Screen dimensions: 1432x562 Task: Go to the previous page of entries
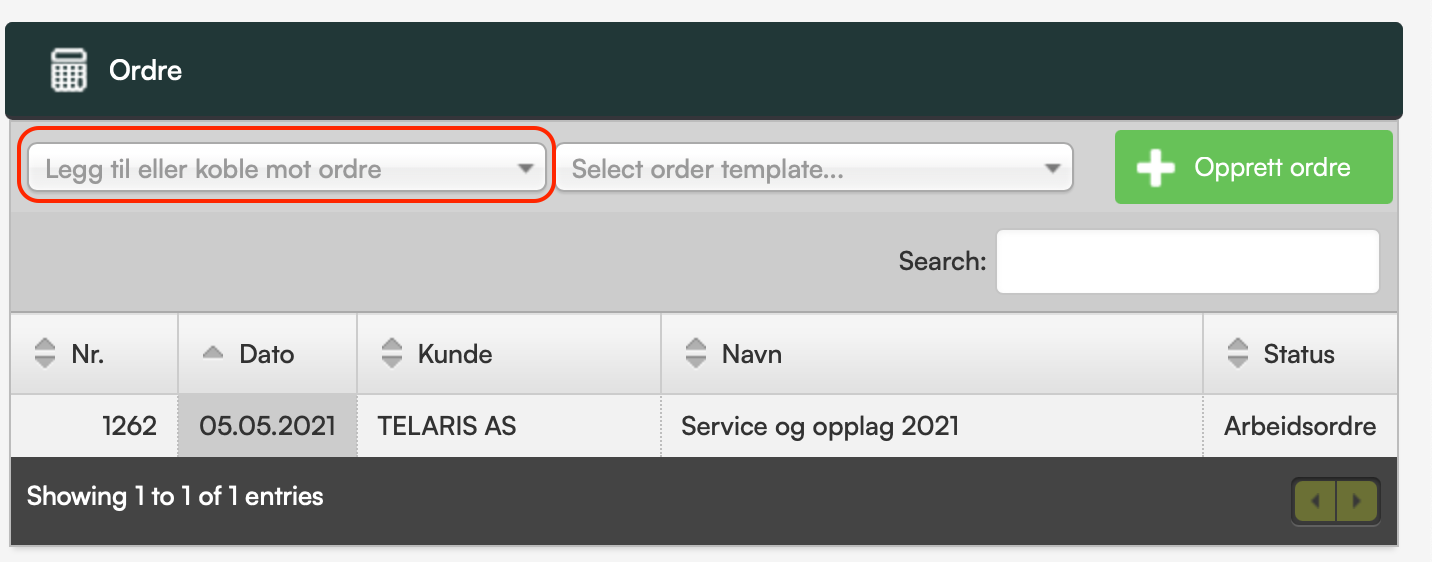point(1316,500)
